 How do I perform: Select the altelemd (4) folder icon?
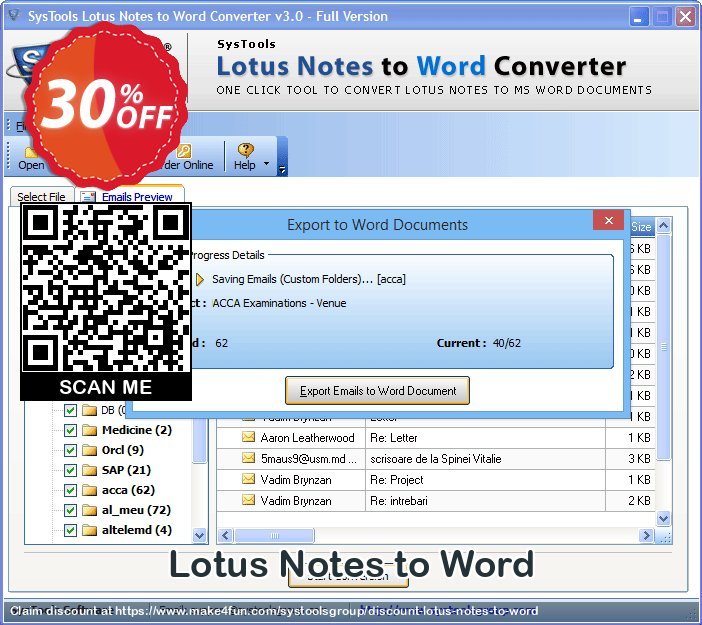pos(90,530)
